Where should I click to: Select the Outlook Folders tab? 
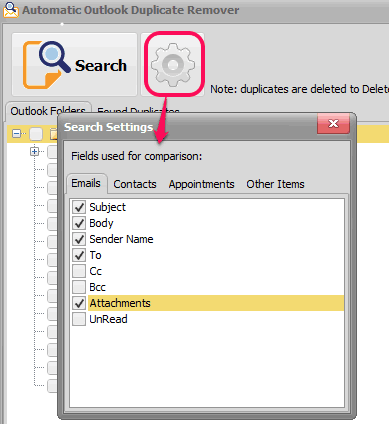coord(48,111)
